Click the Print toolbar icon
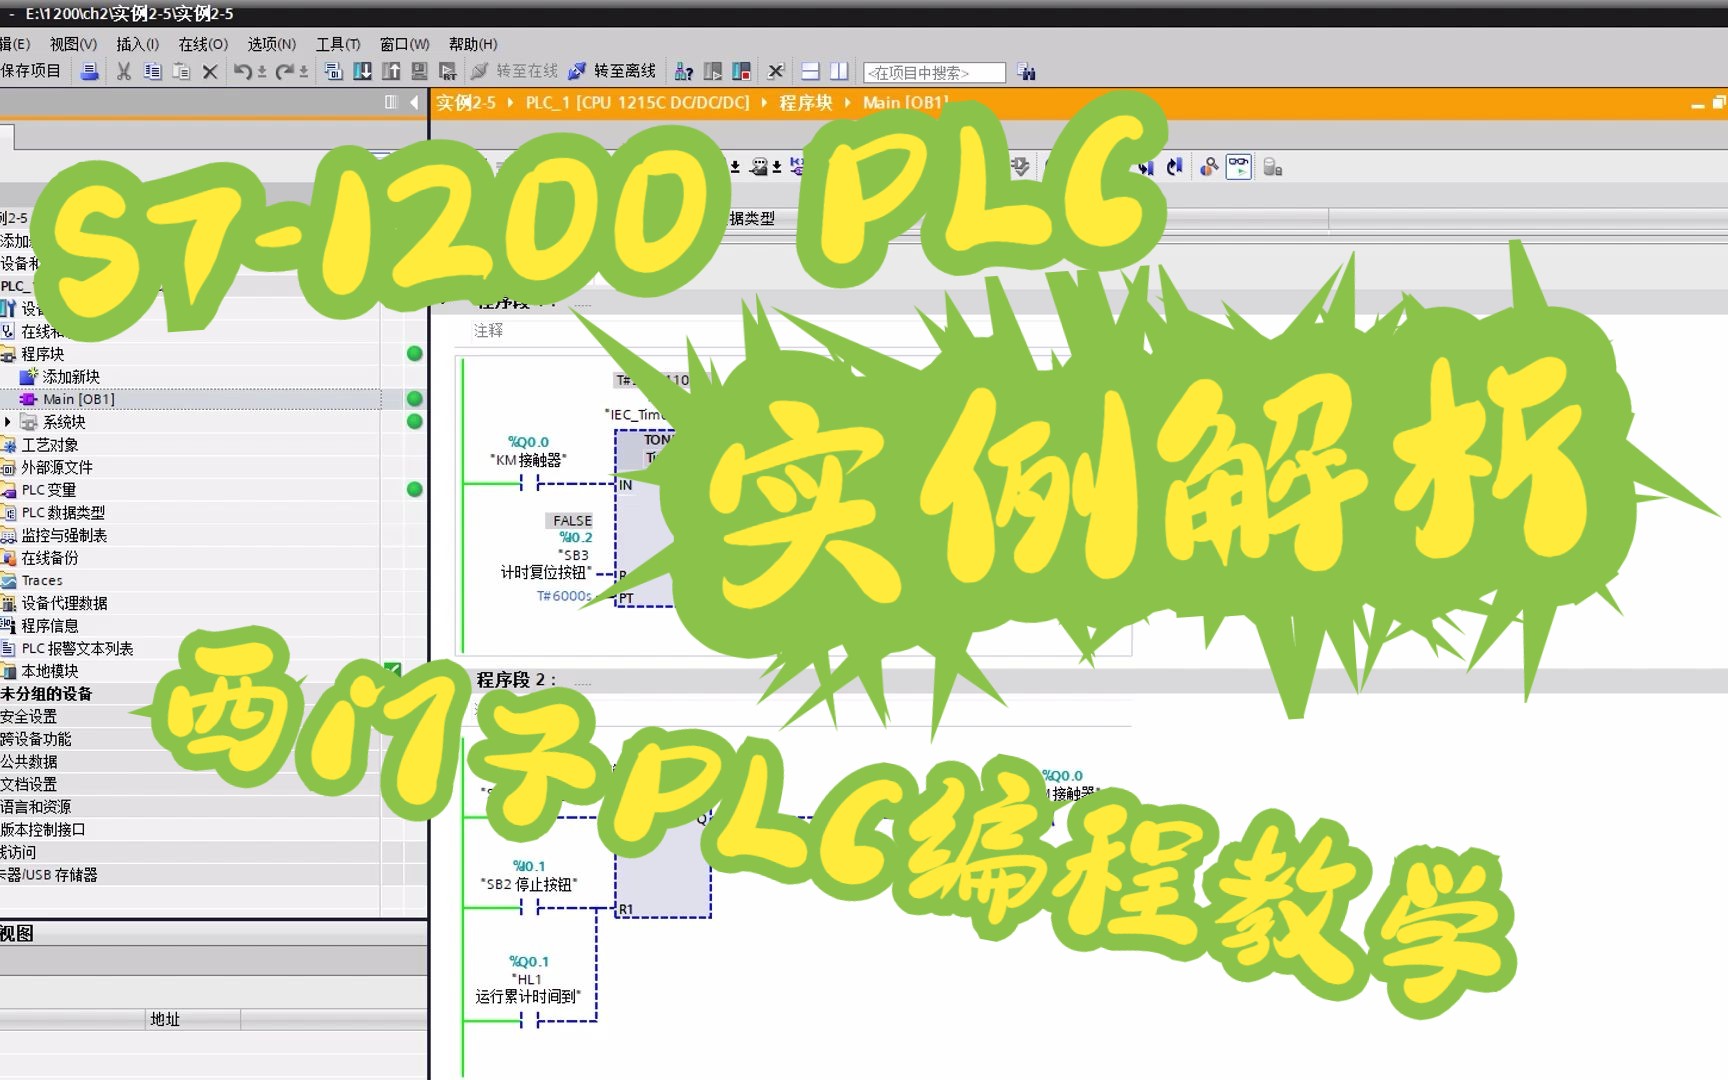 point(90,71)
